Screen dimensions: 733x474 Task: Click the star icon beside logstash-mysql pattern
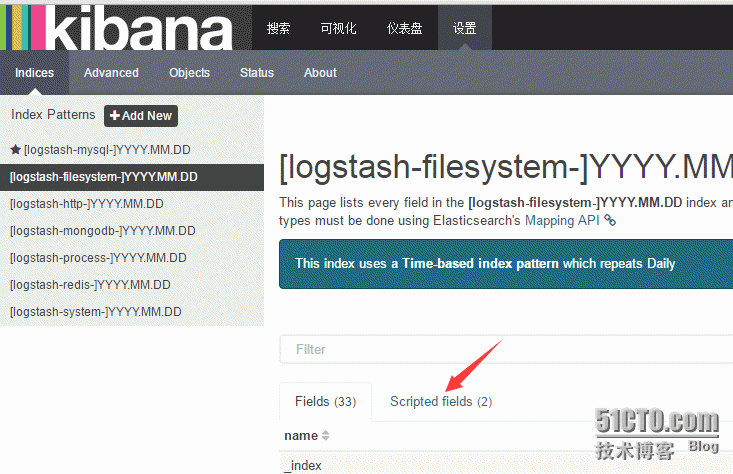click(15, 150)
